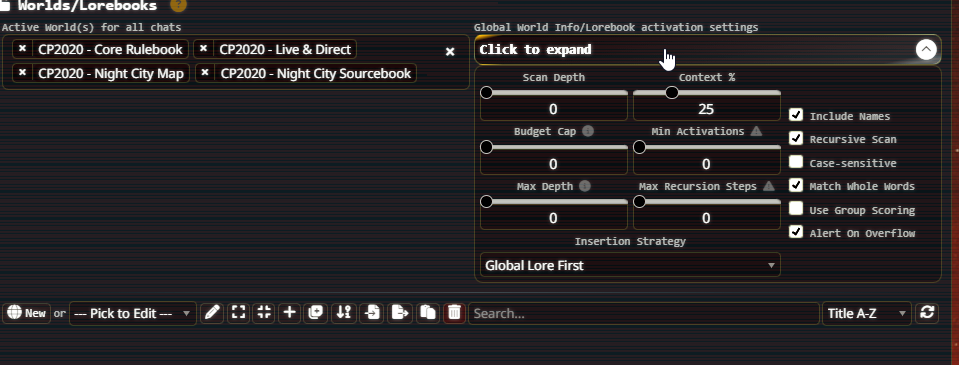Screen dimensions: 959x365
Task: Click the refresh icon beside Title A-Z
Action: pos(927,313)
